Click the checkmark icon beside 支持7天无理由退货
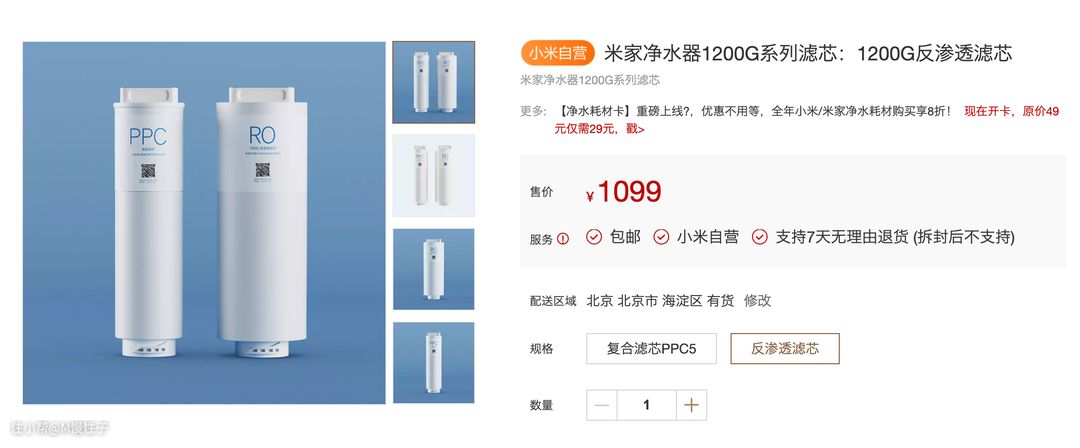Viewport: 1080px width, 448px height. [760, 237]
